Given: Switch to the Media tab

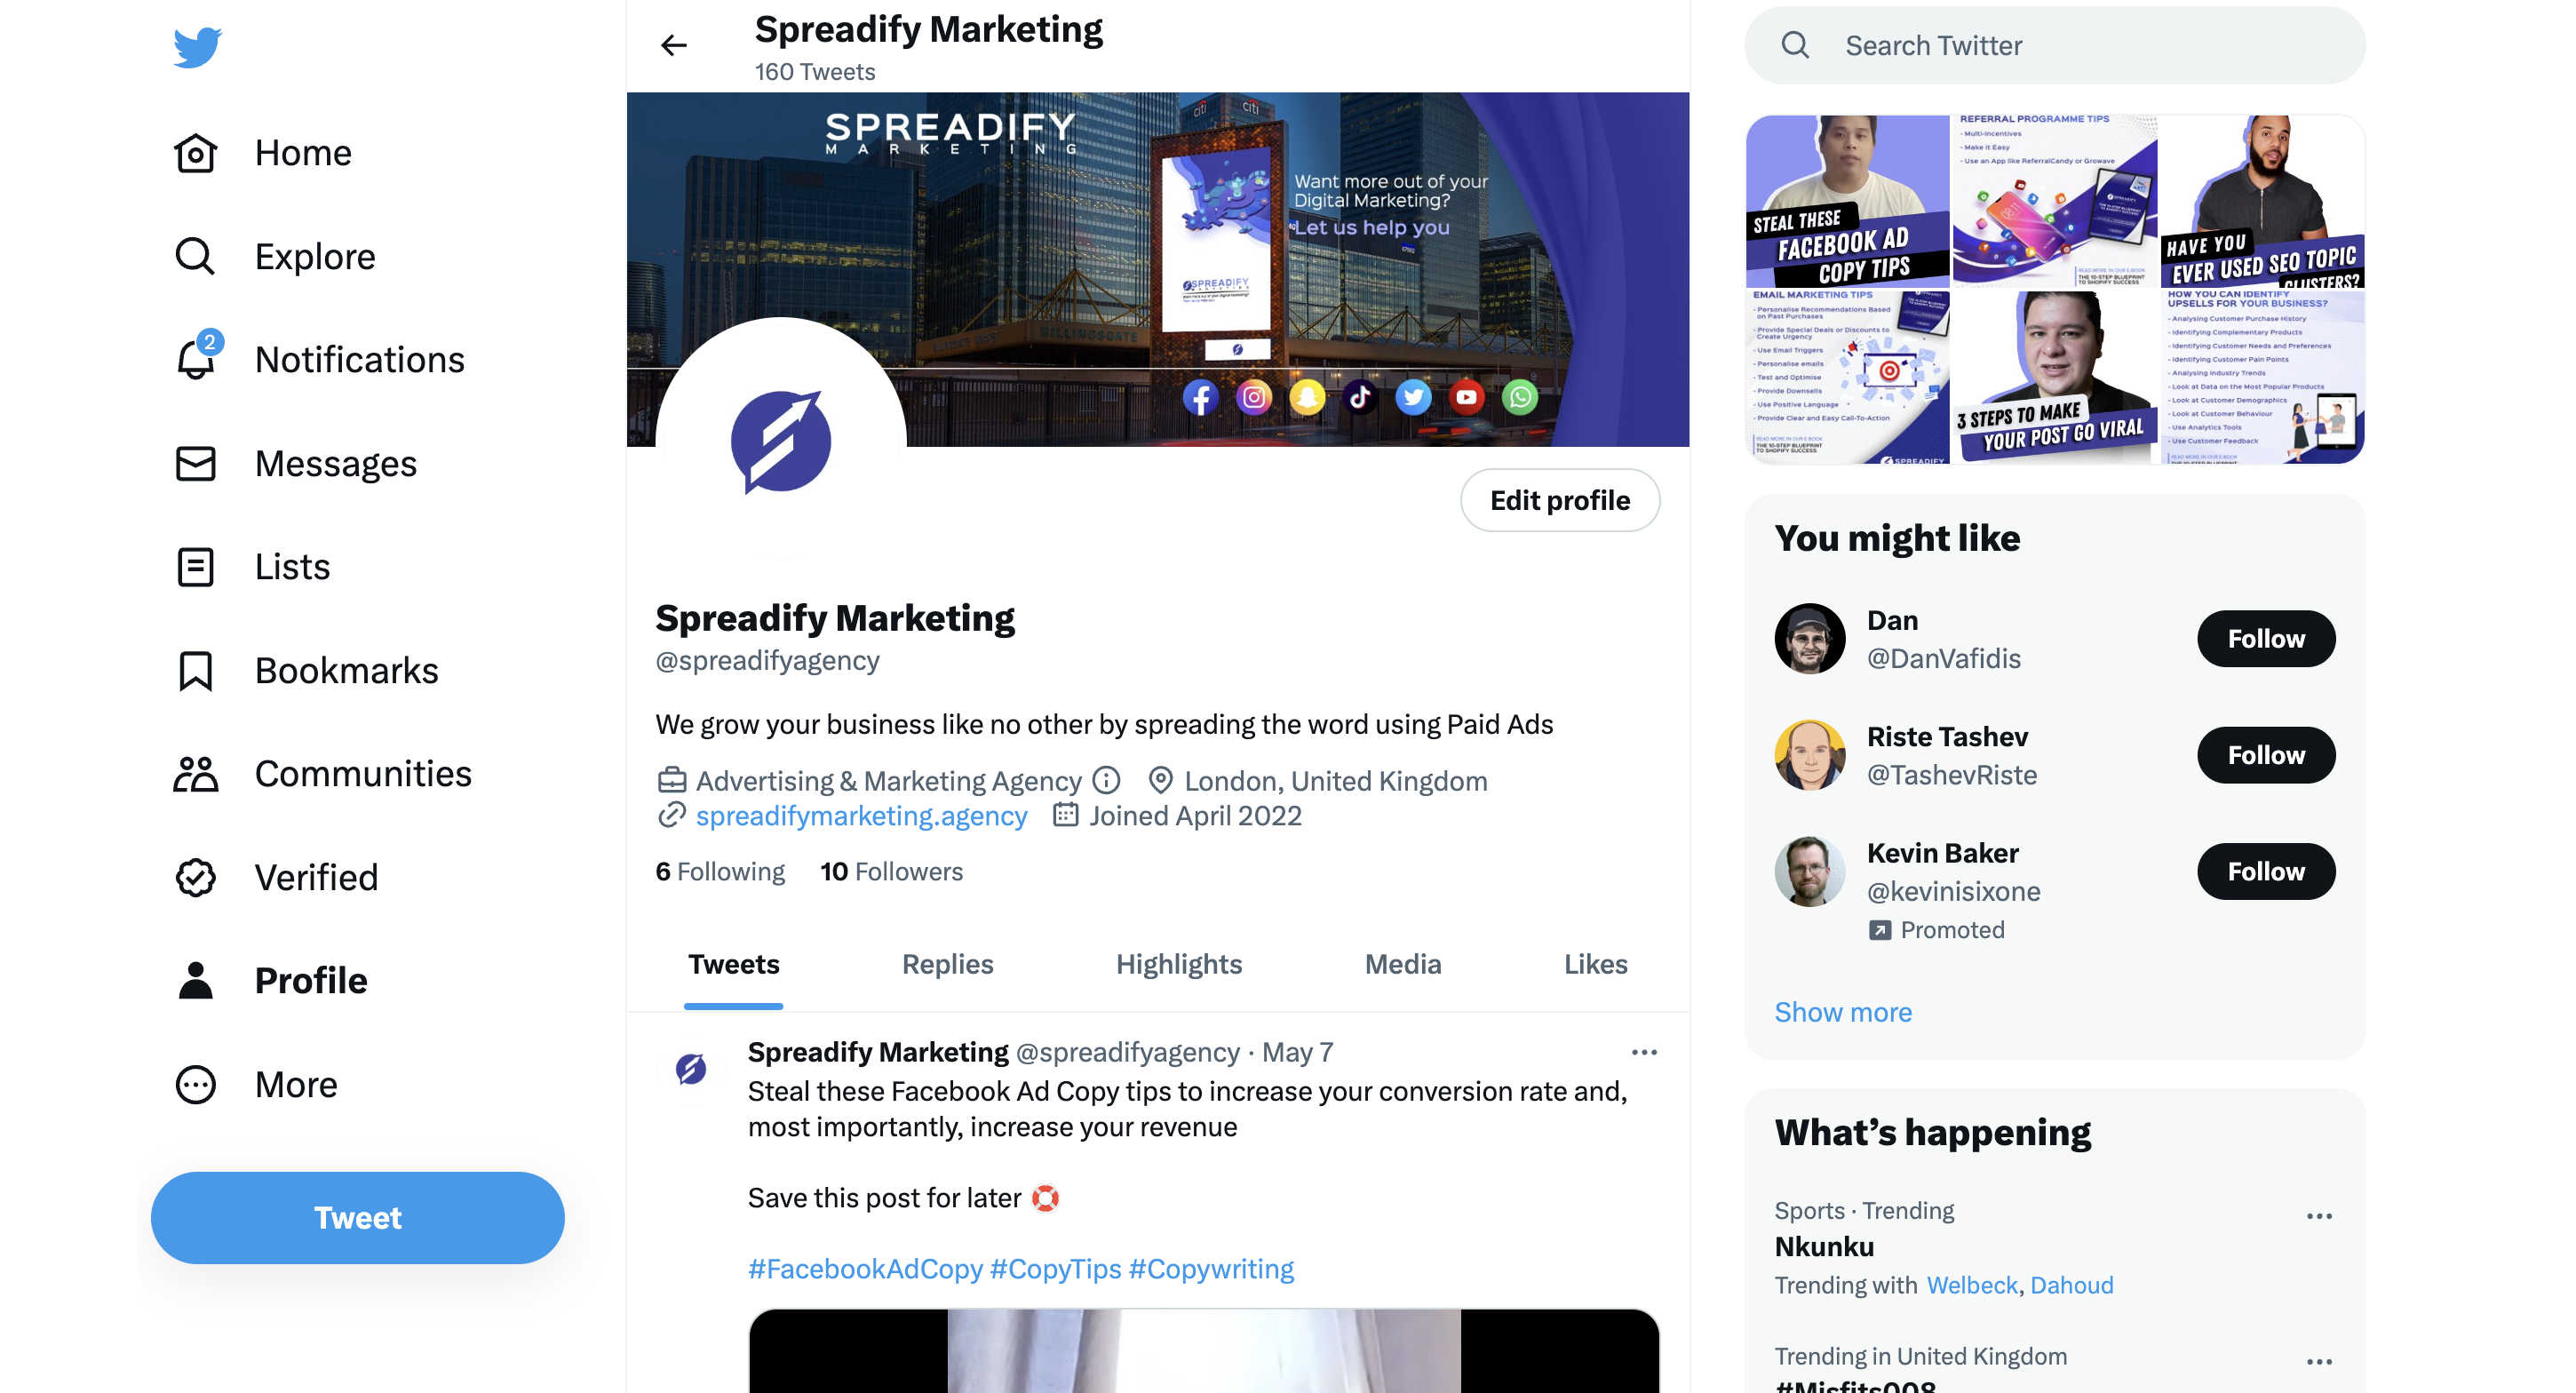Looking at the screenshot, I should 1403,964.
